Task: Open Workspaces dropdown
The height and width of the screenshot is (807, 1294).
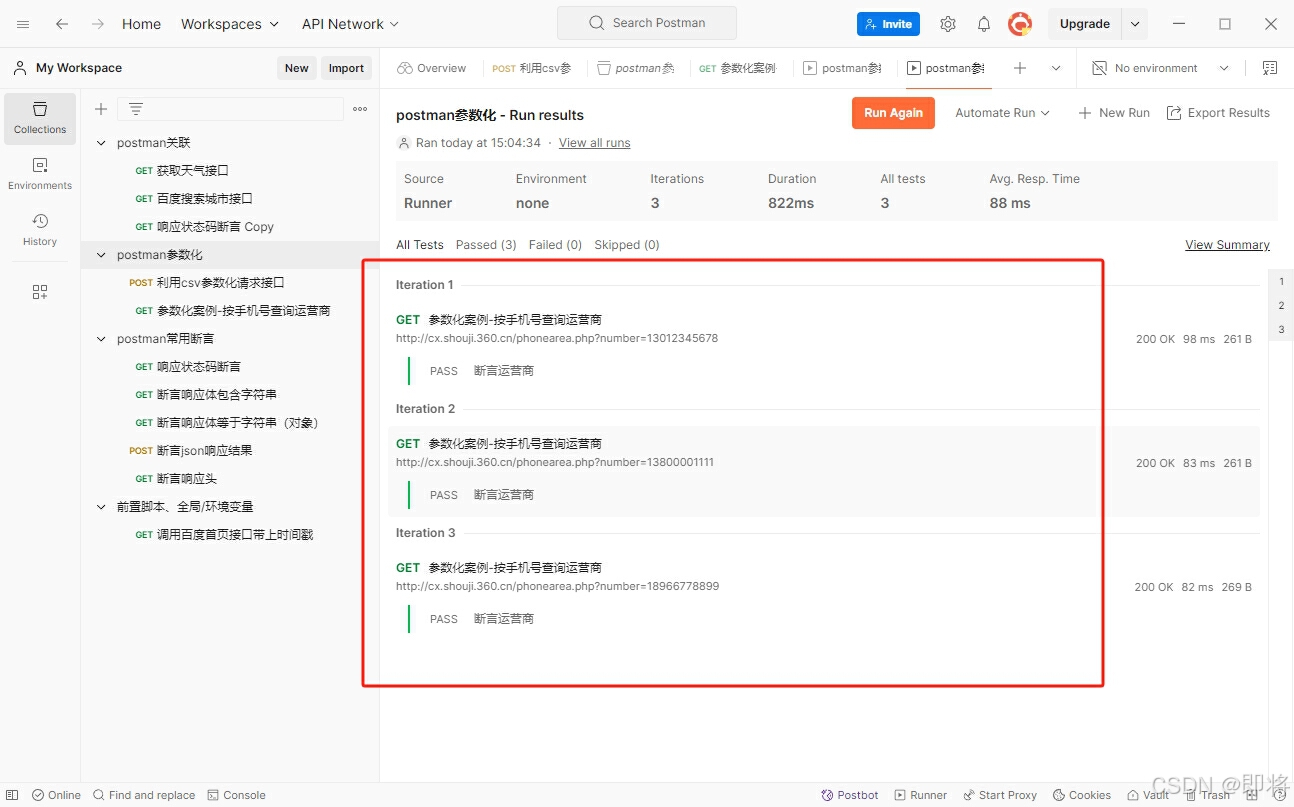Action: [x=230, y=24]
